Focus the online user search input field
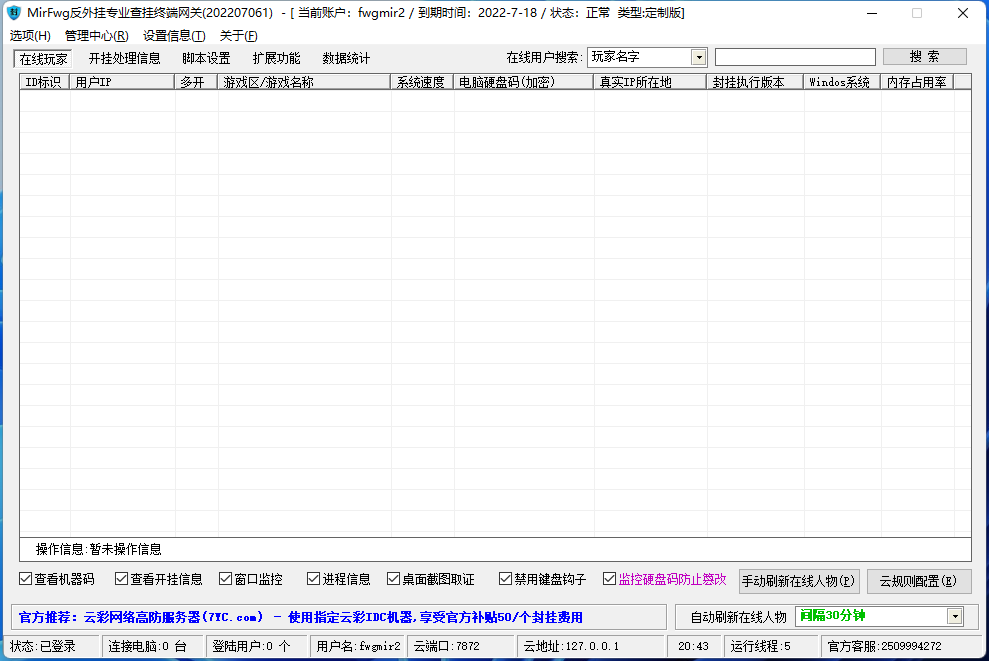 (x=795, y=57)
